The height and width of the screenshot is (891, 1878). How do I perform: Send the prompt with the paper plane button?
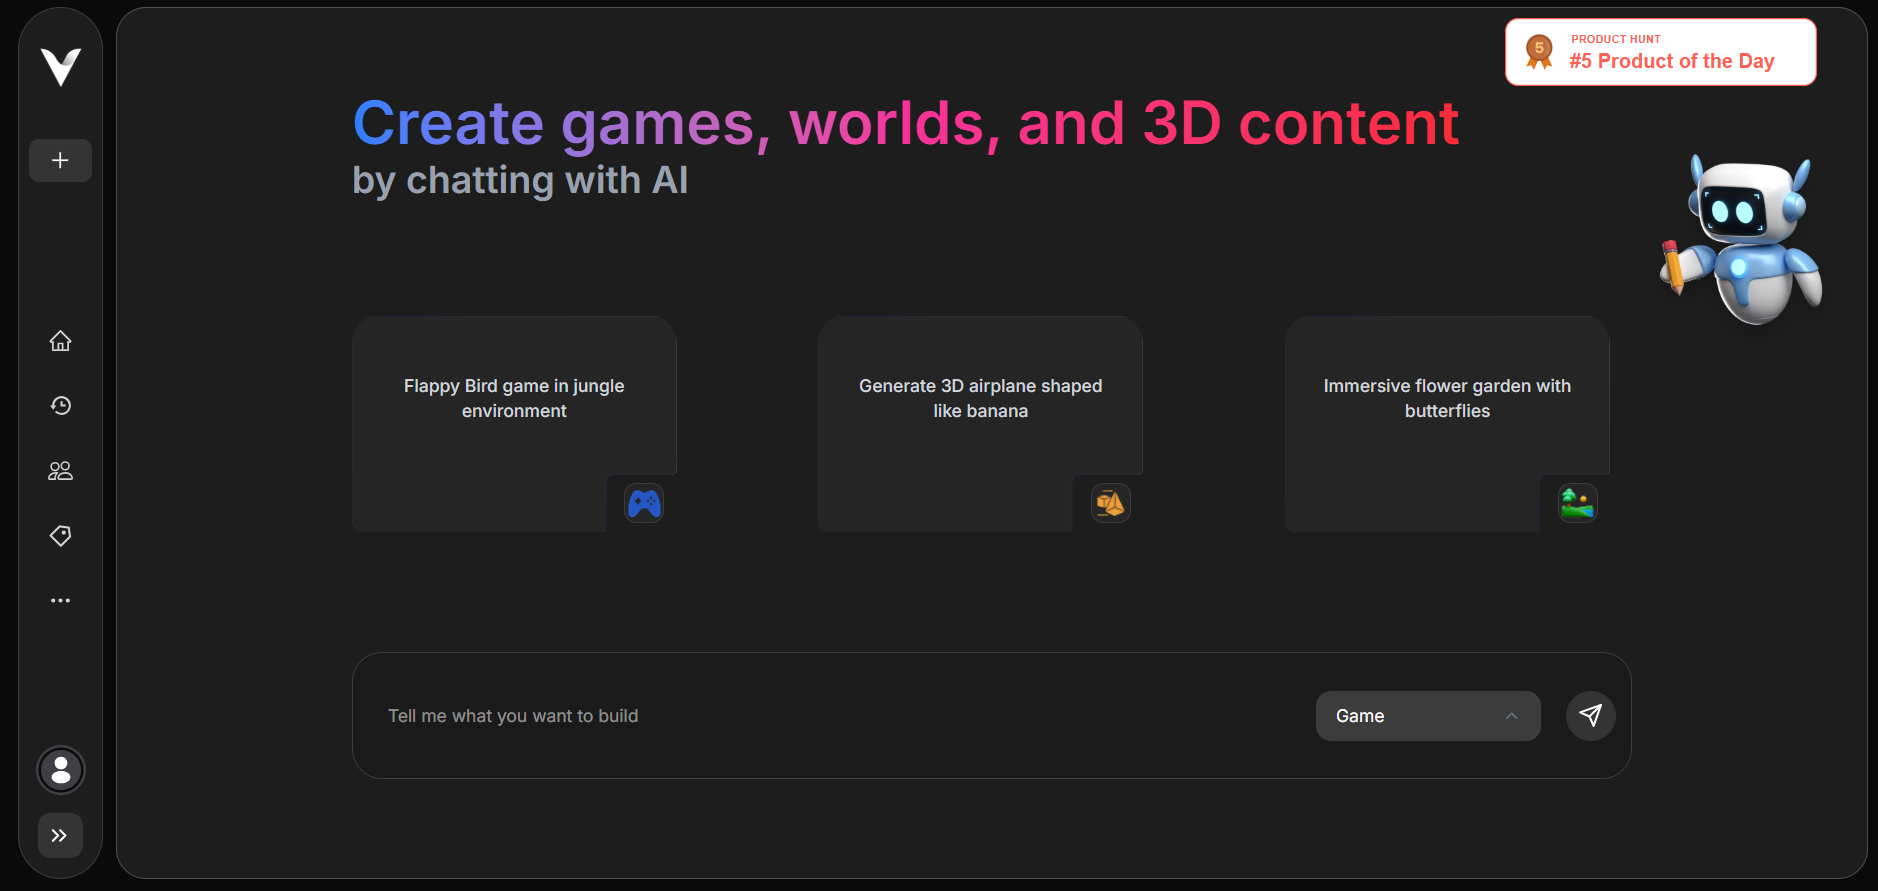point(1590,716)
